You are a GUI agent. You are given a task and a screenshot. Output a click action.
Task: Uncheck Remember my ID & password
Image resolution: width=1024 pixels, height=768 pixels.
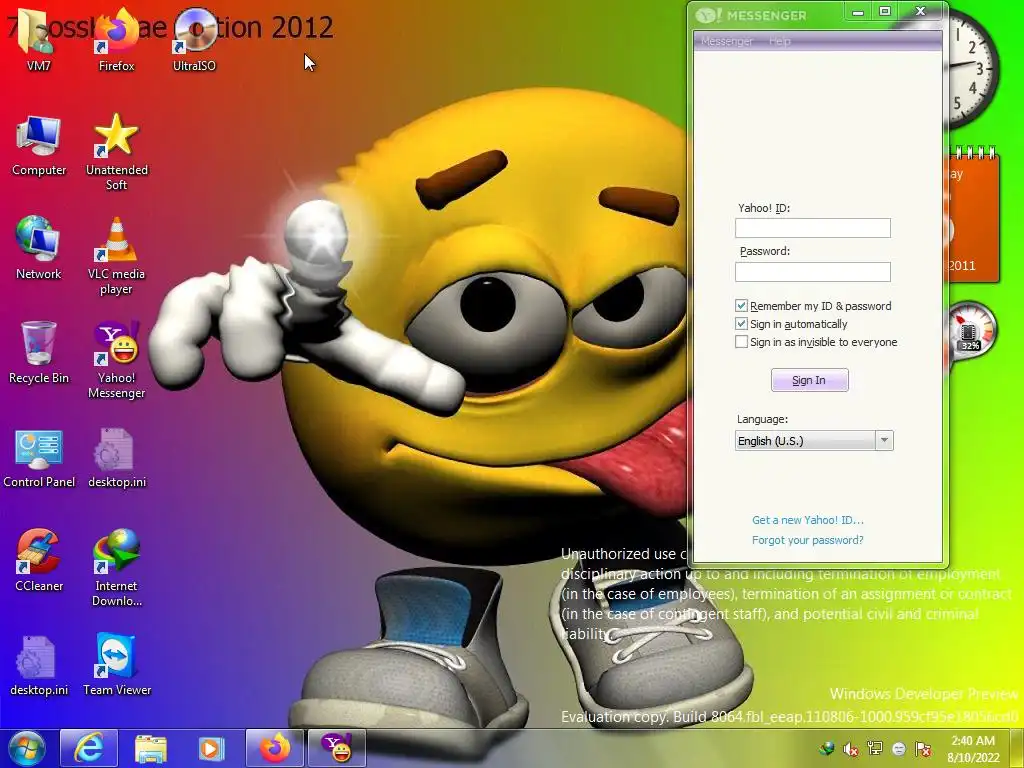point(741,306)
